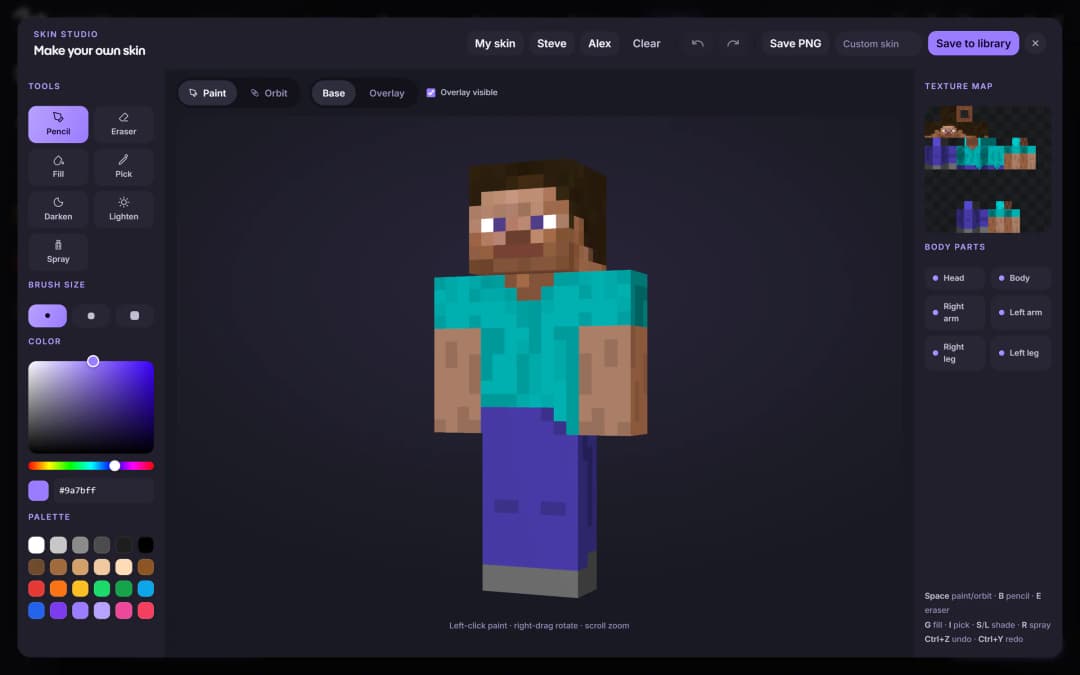Toggle Right arm visibility
The width and height of the screenshot is (1080, 675).
[954, 312]
